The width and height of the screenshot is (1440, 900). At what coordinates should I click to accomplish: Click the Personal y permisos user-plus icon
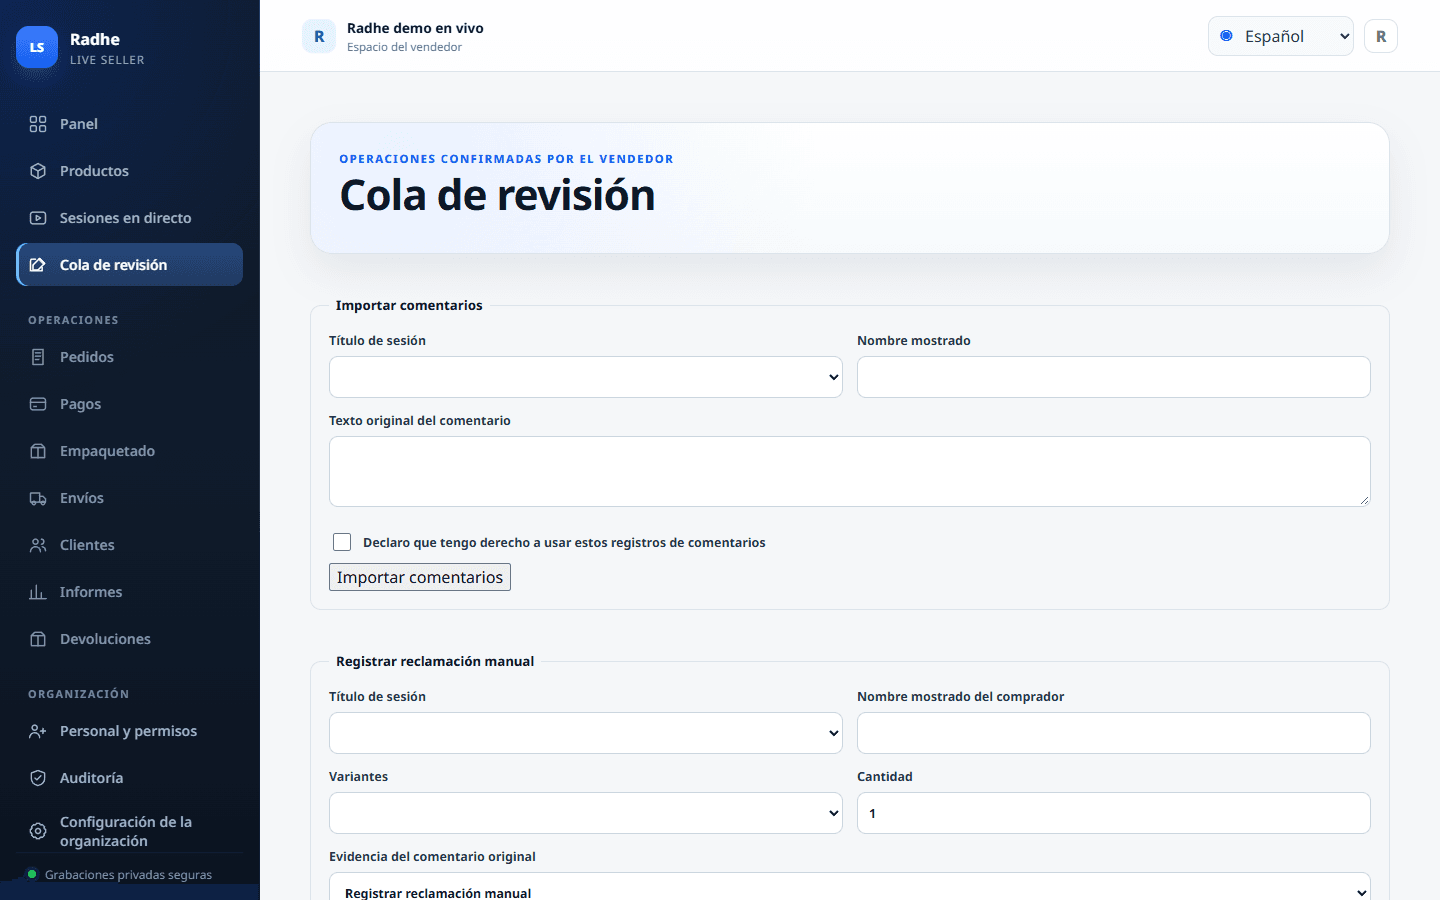pos(38,731)
